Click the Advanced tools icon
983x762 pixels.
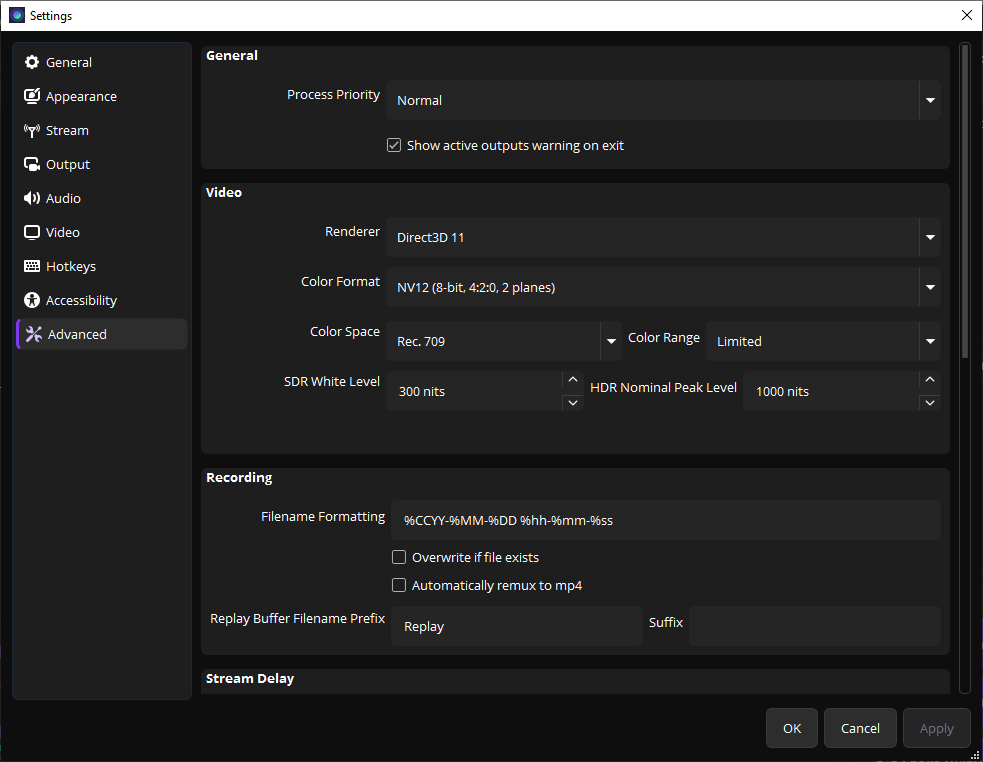click(34, 334)
